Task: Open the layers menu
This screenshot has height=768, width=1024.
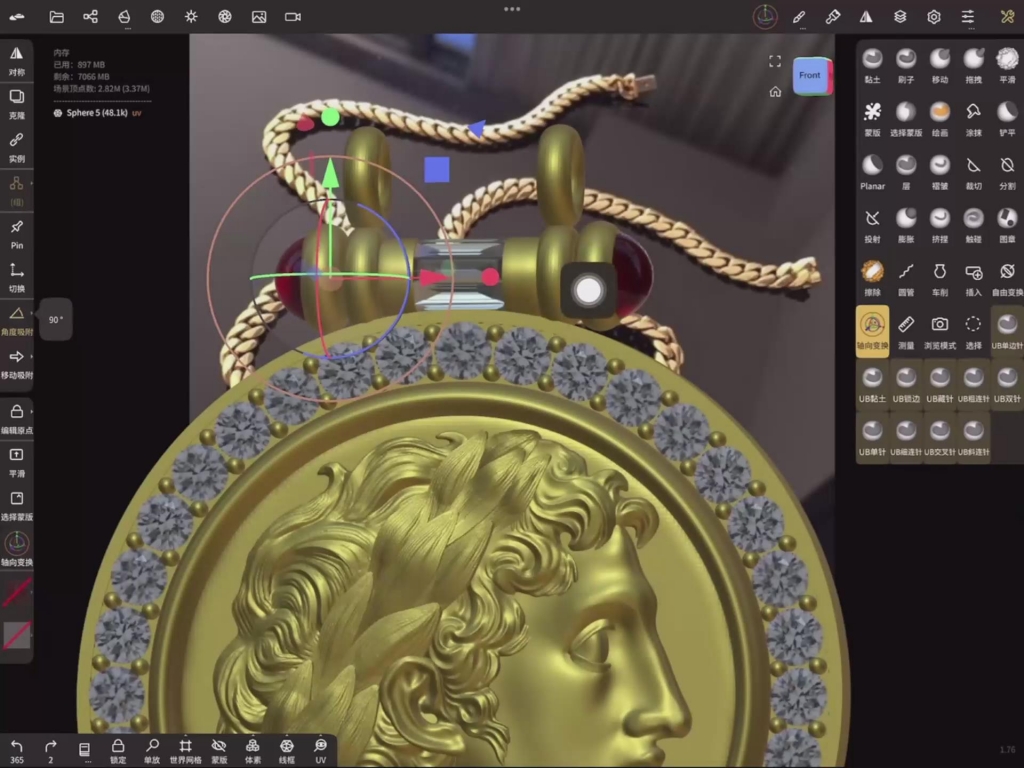Action: [x=900, y=17]
